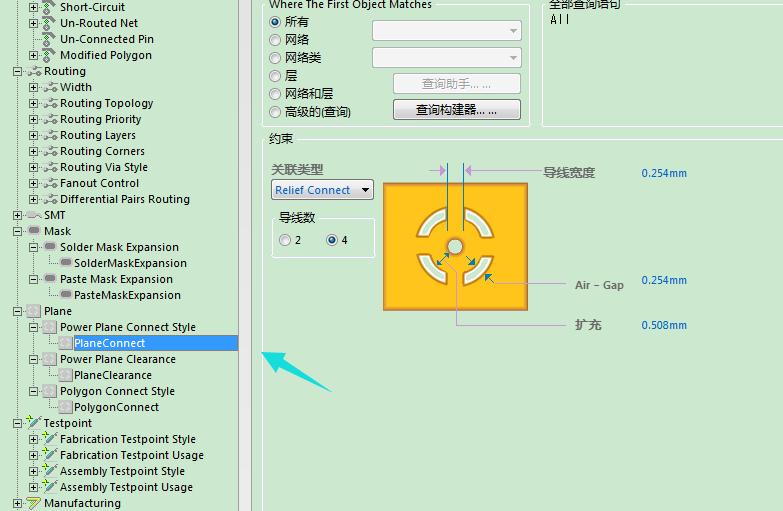Choose 2 conductors radio option
Viewport: 783px width, 511px height.
click(x=286, y=240)
